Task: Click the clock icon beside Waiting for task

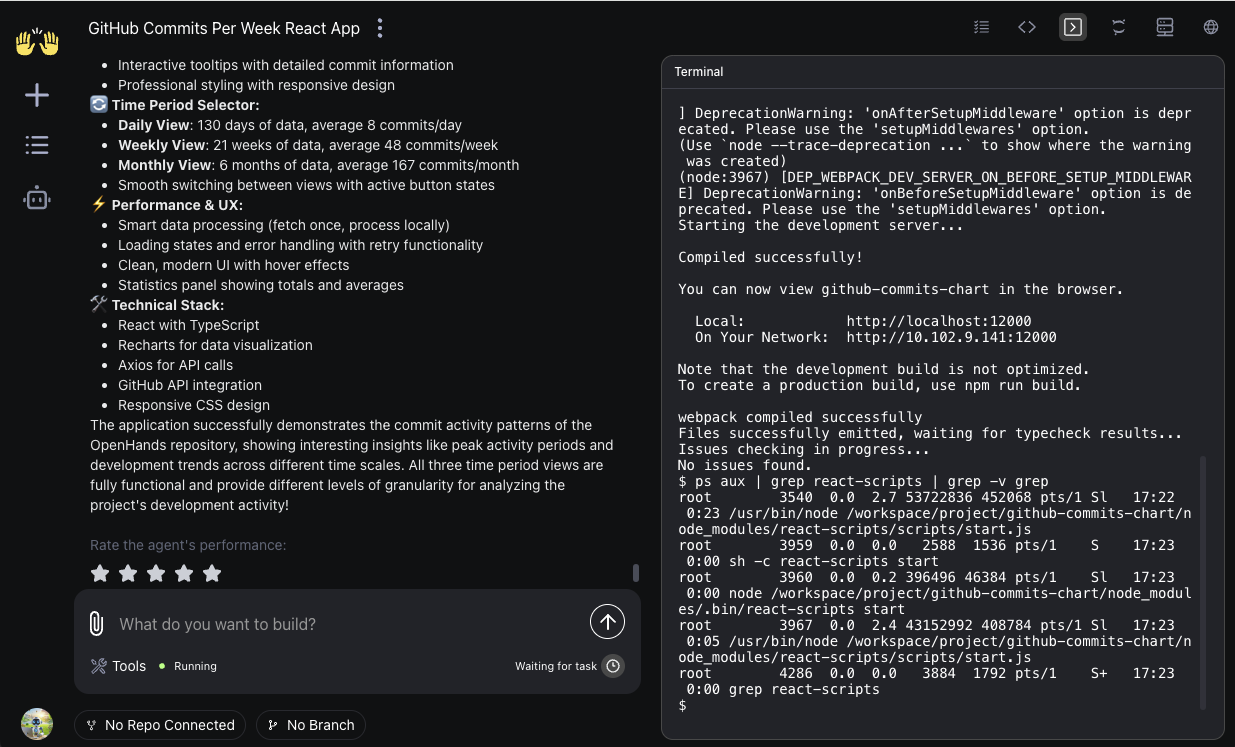Action: click(613, 666)
